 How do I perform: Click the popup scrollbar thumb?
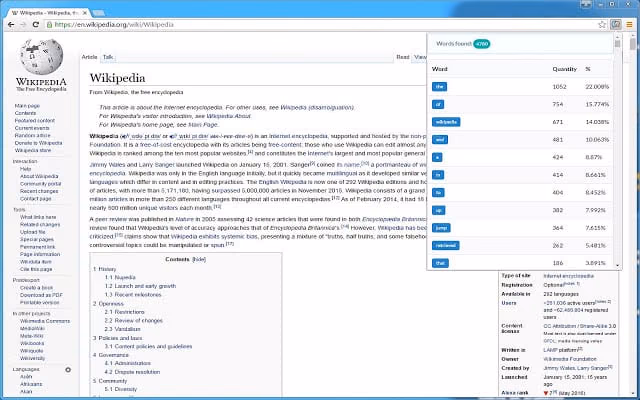tap(617, 44)
